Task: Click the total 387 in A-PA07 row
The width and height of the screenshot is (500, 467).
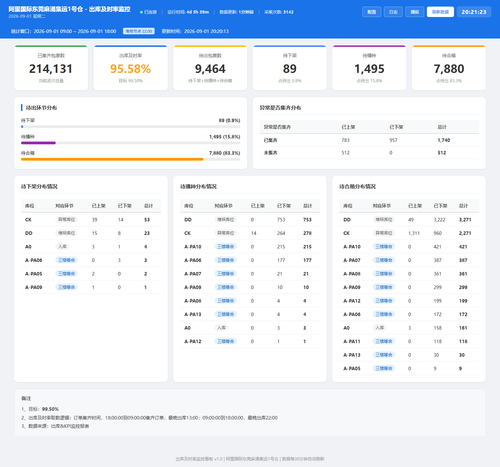Action: click(x=463, y=260)
